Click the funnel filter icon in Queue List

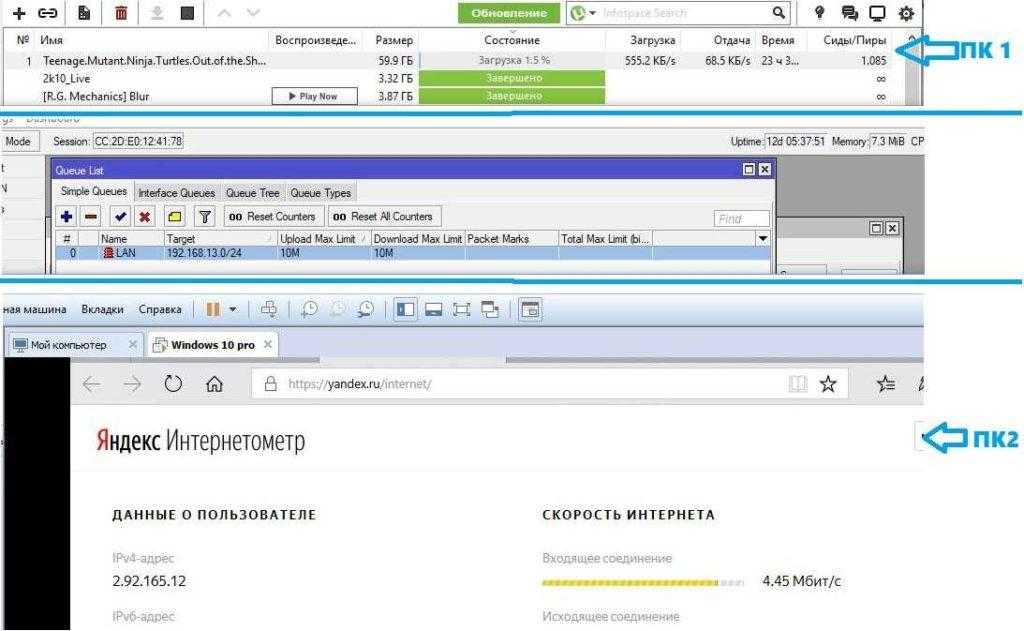pyautogui.click(x=204, y=216)
